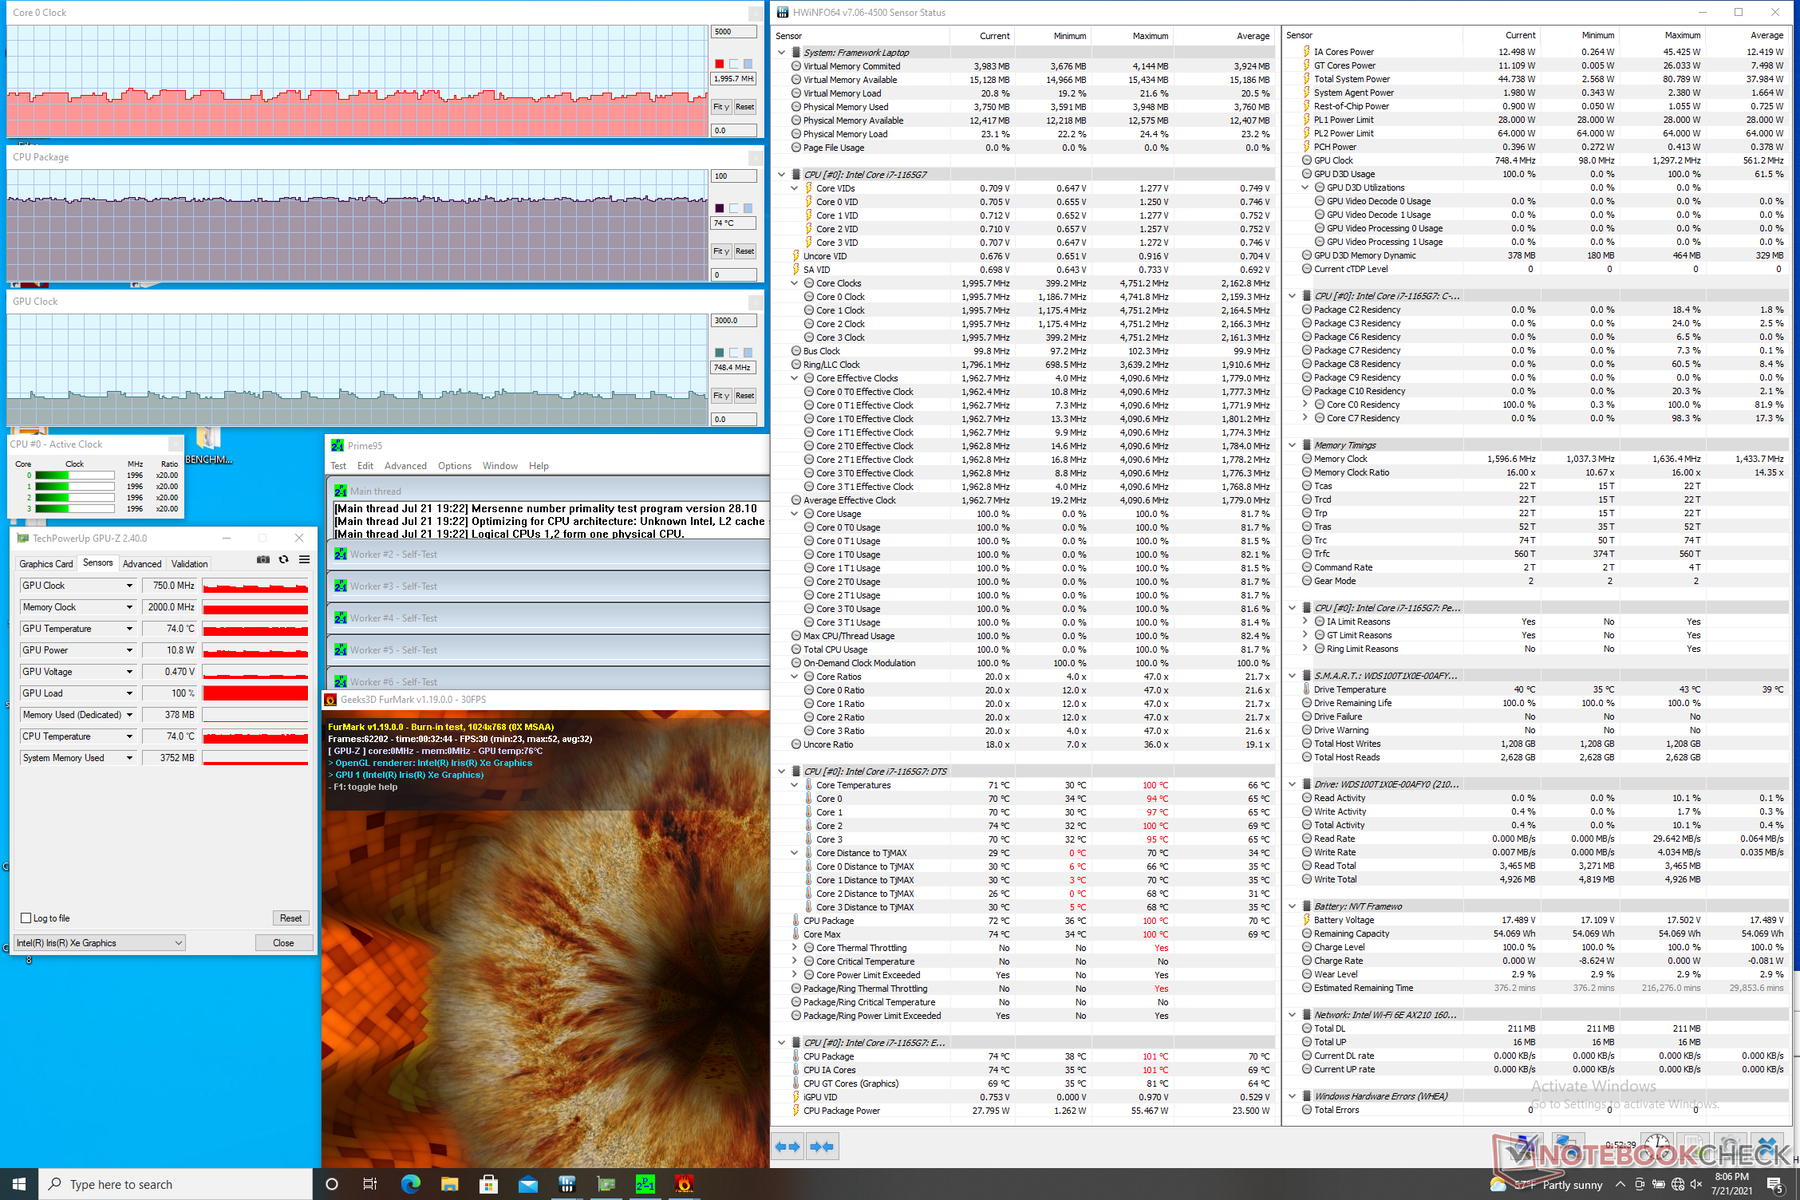The height and width of the screenshot is (1200, 1800).
Task: Click the Prime95 title bar icon
Action: point(337,445)
